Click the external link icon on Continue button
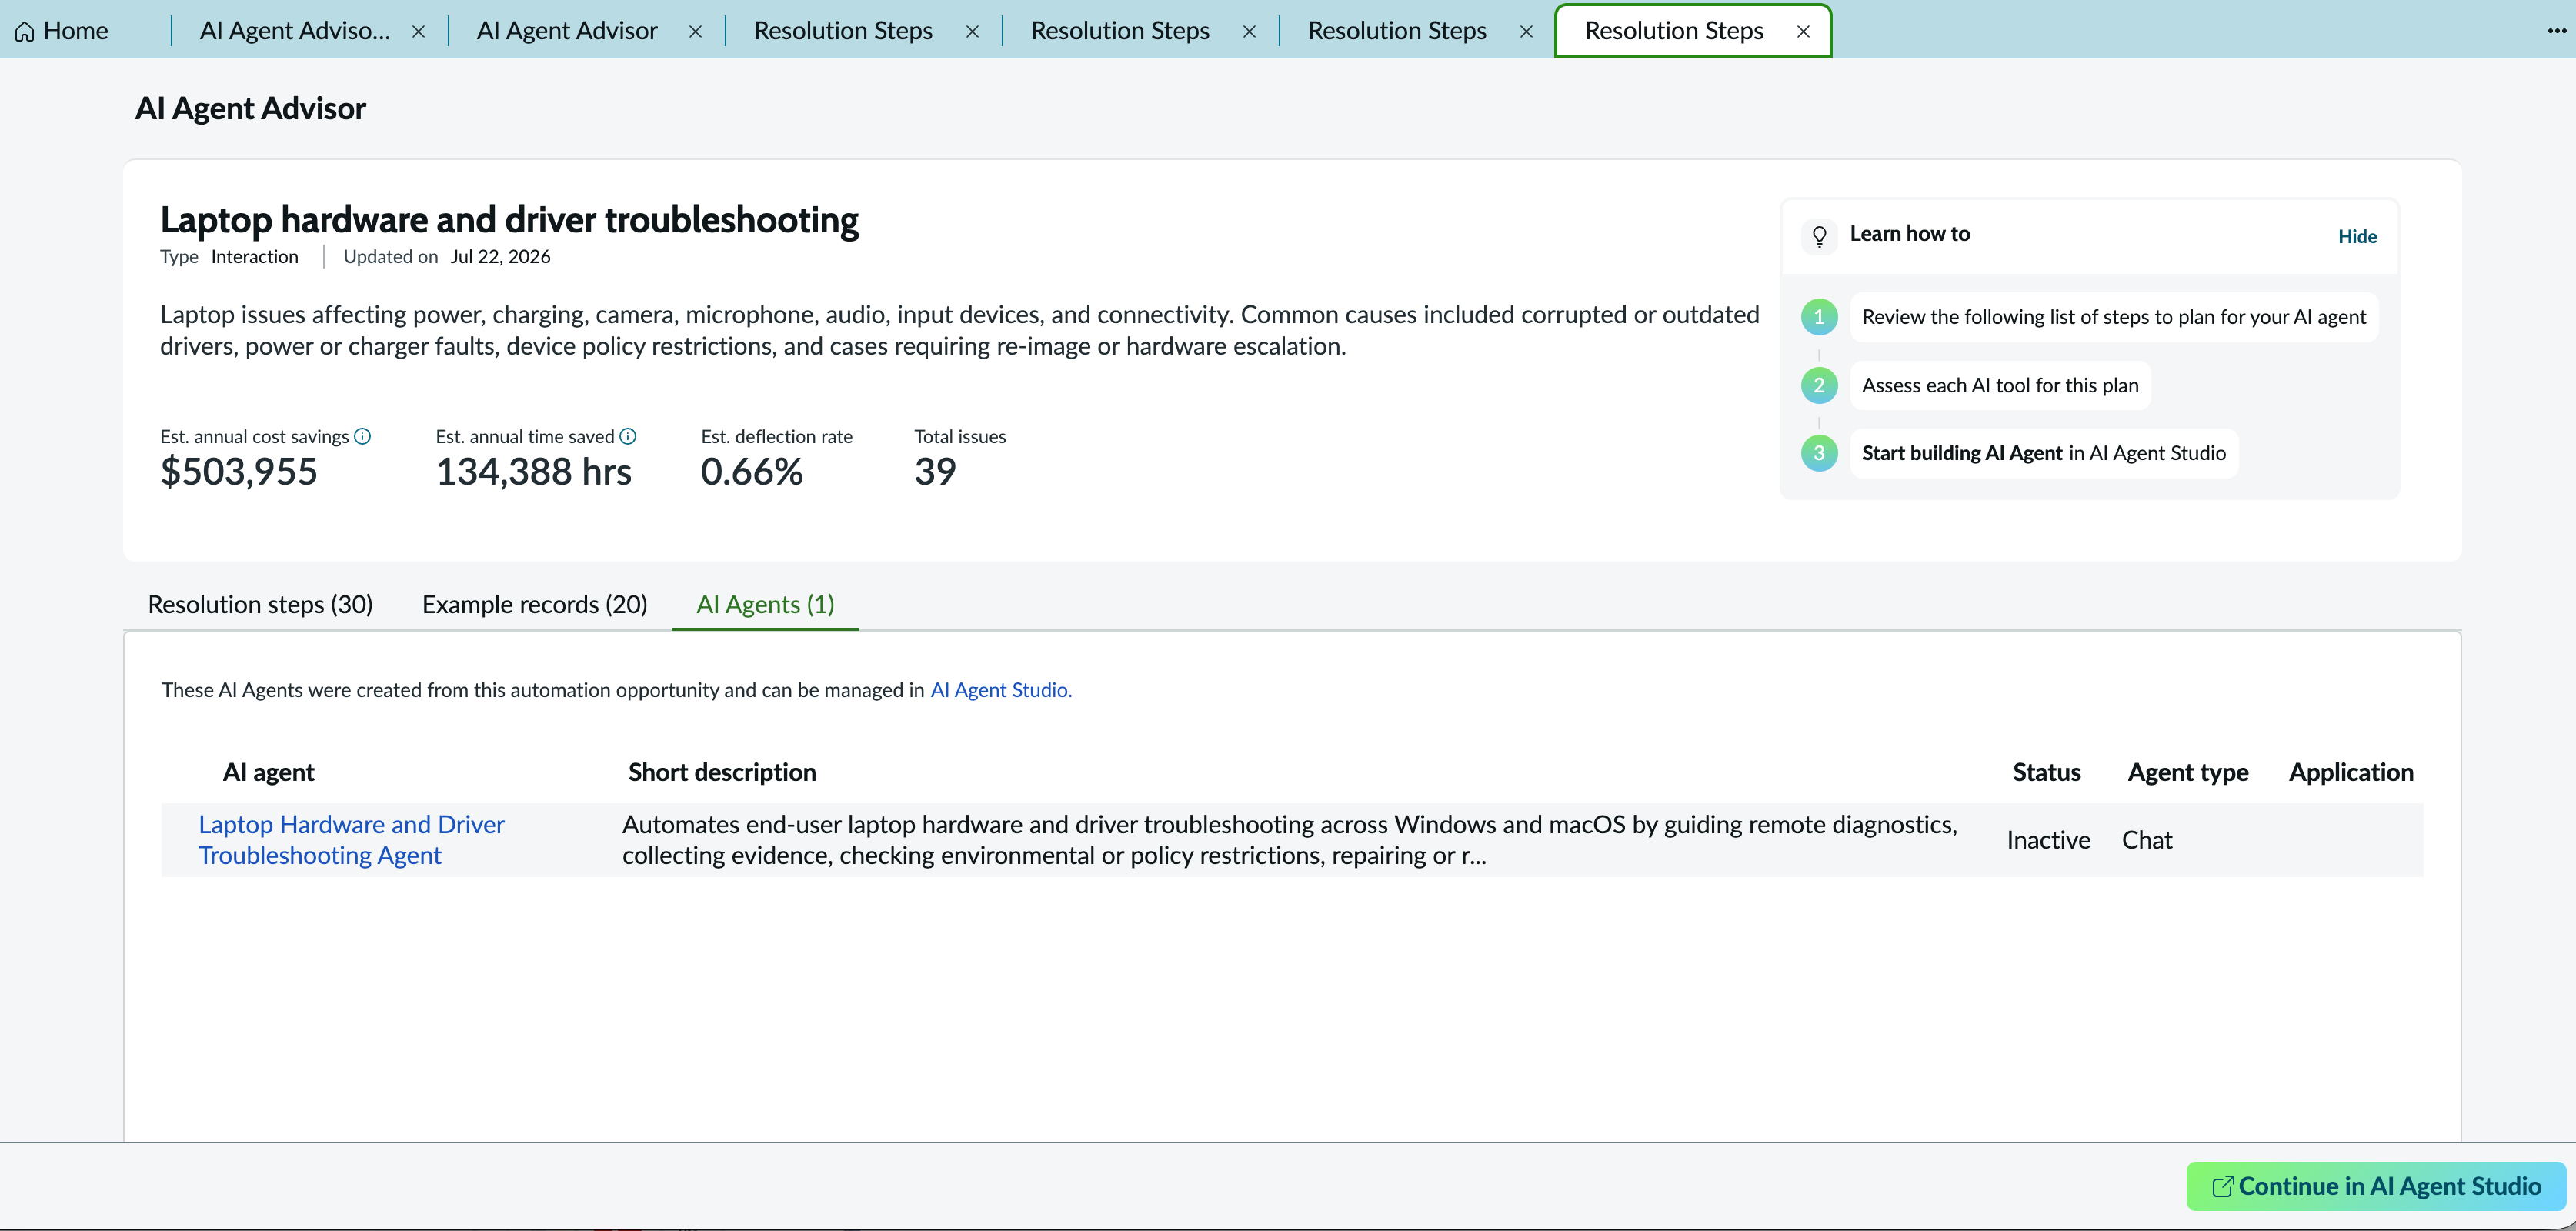Screen dimensions: 2576x1231 pyautogui.click(x=2222, y=1186)
